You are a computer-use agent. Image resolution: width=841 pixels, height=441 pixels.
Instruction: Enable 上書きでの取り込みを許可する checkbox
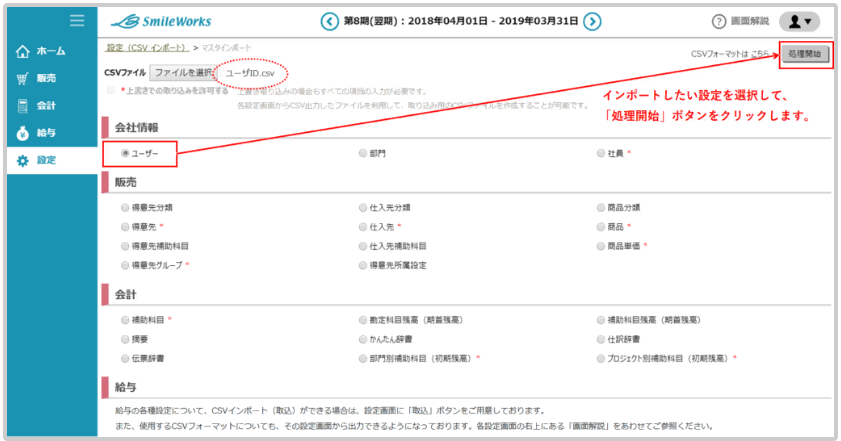[x=111, y=90]
